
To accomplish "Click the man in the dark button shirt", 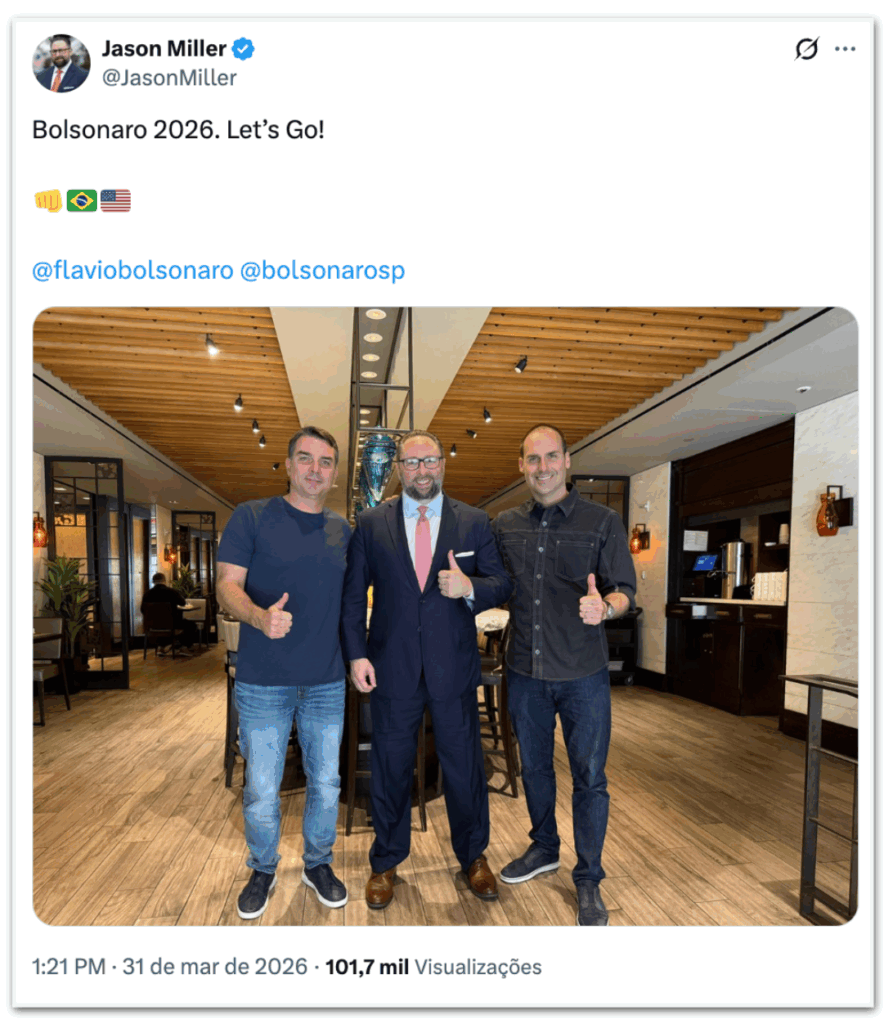I will pos(562,666).
